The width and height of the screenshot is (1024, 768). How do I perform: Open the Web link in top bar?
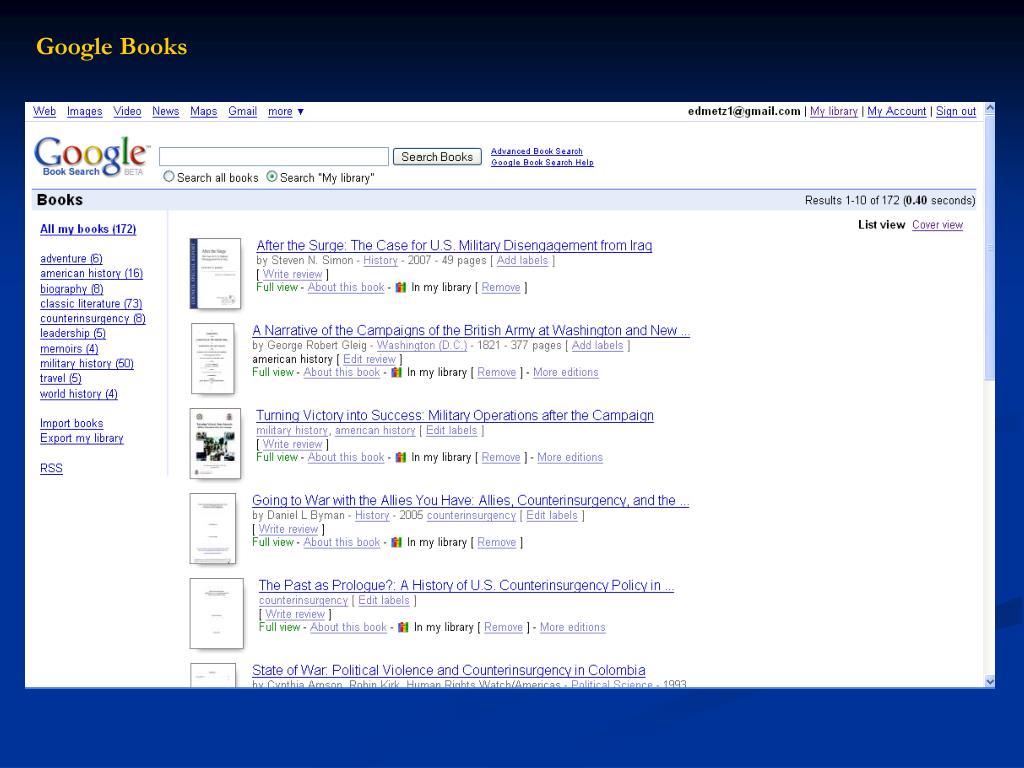coord(44,112)
